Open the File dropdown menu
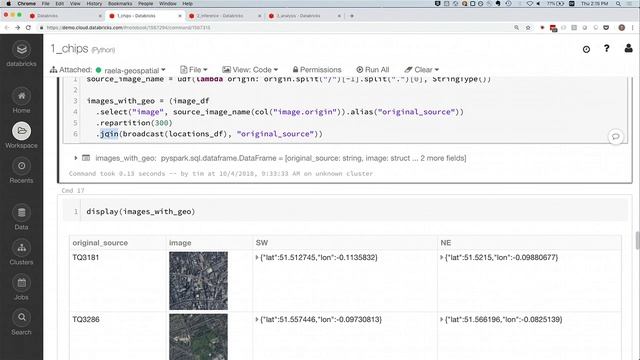The height and width of the screenshot is (360, 640). coord(194,70)
